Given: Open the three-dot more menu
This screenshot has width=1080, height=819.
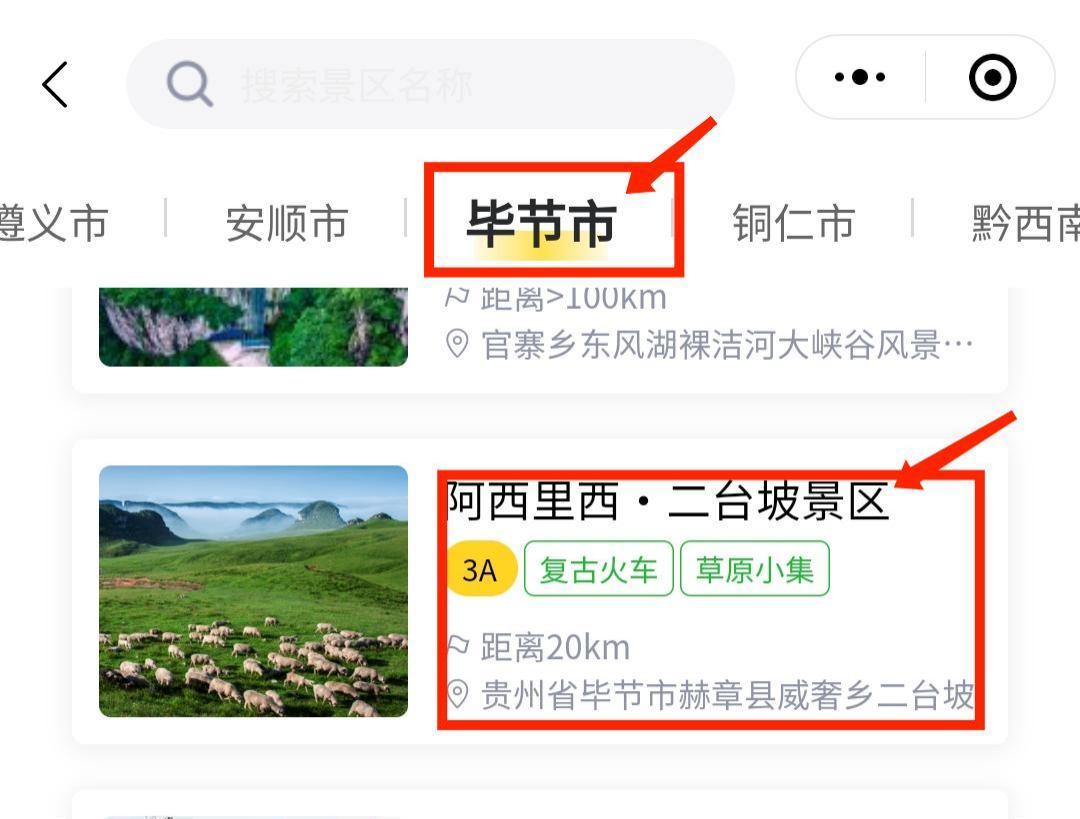Looking at the screenshot, I should pos(860,76).
